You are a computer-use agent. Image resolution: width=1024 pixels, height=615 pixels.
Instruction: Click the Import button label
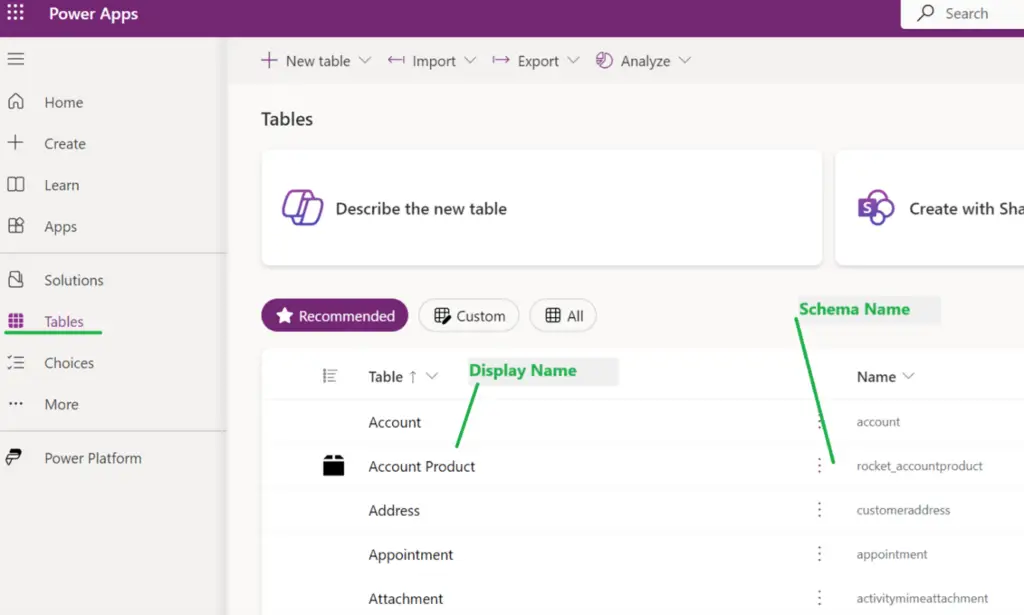point(434,61)
